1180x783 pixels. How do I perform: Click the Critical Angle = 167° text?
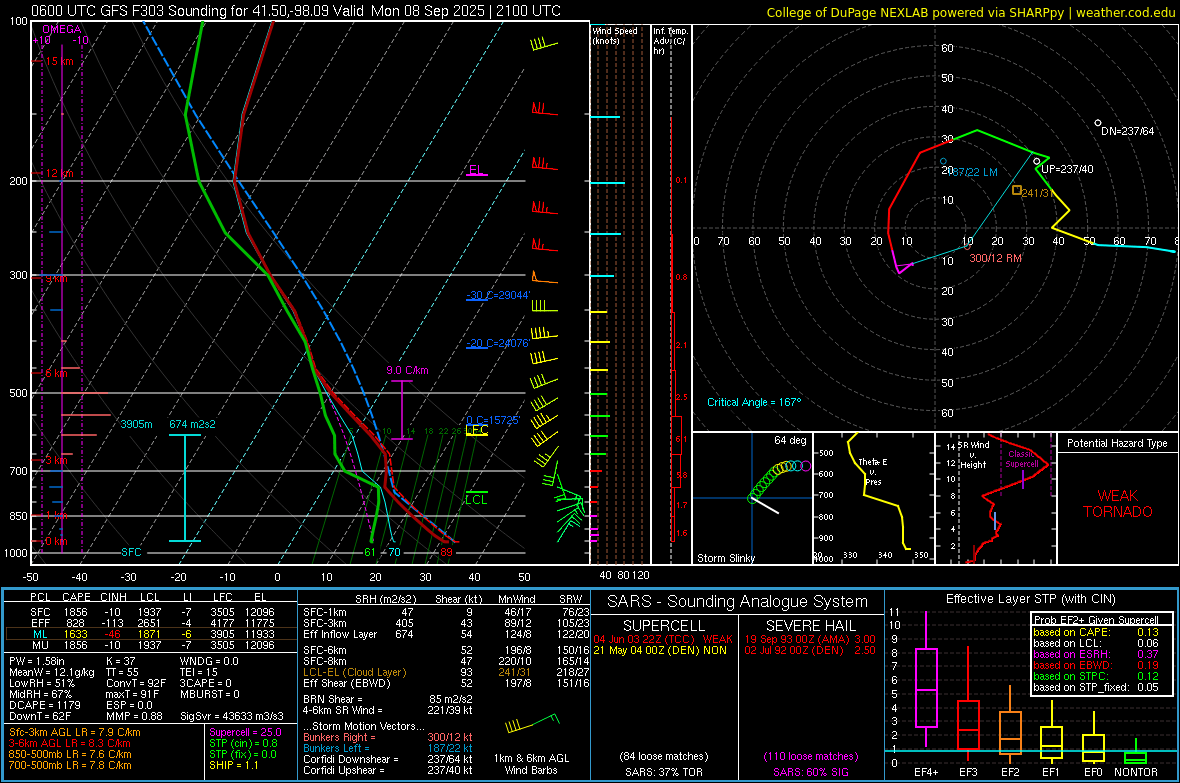coord(754,402)
